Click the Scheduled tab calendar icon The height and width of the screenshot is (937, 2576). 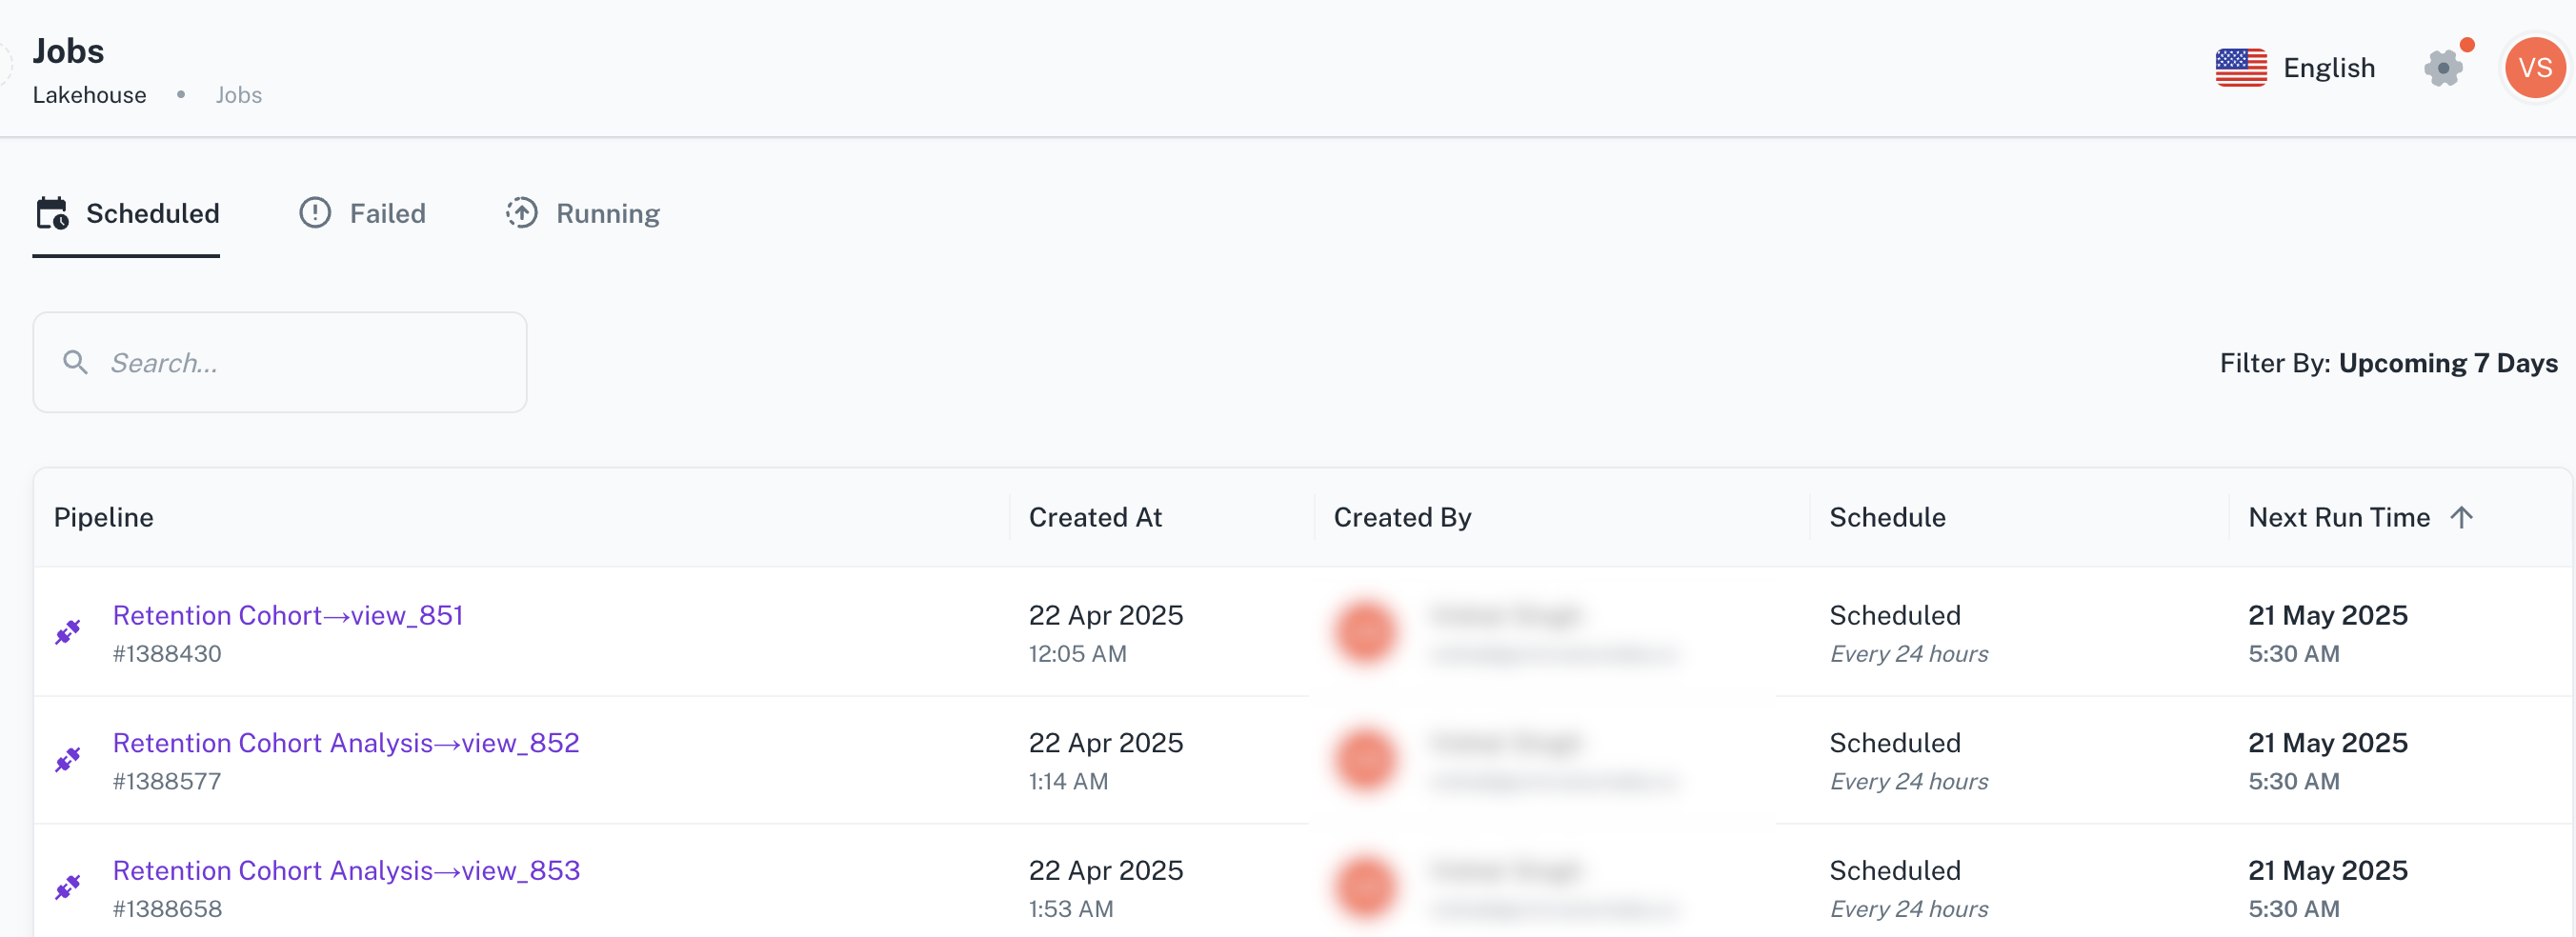pos(52,213)
